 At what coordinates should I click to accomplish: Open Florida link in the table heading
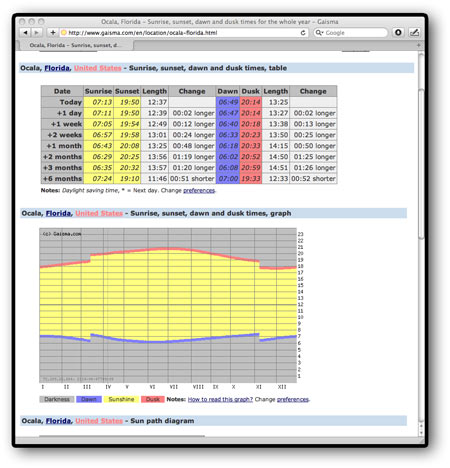click(57, 68)
